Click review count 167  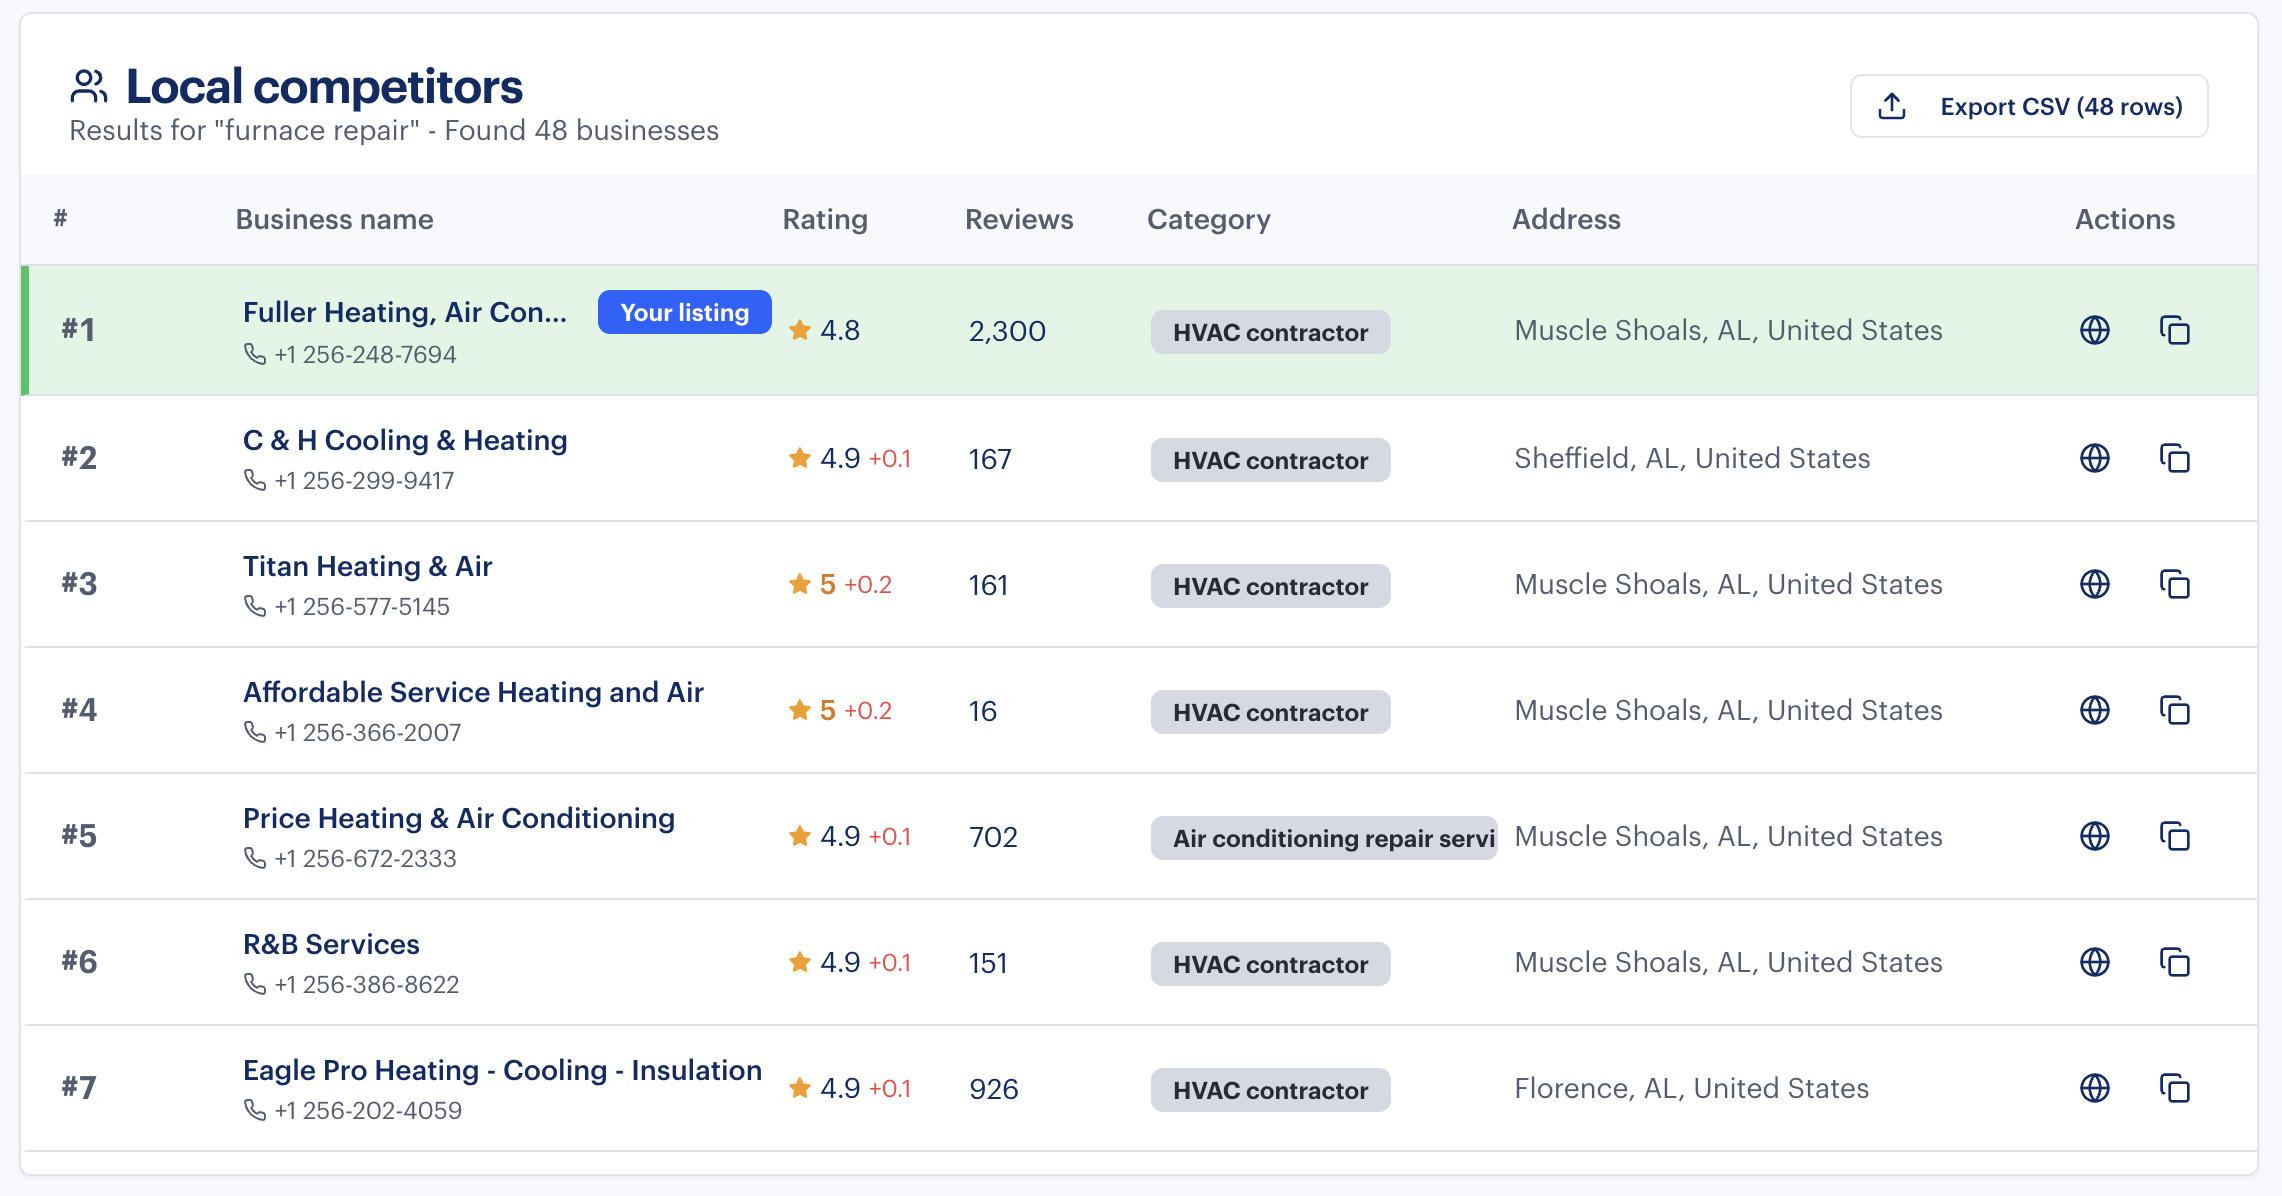tap(990, 459)
